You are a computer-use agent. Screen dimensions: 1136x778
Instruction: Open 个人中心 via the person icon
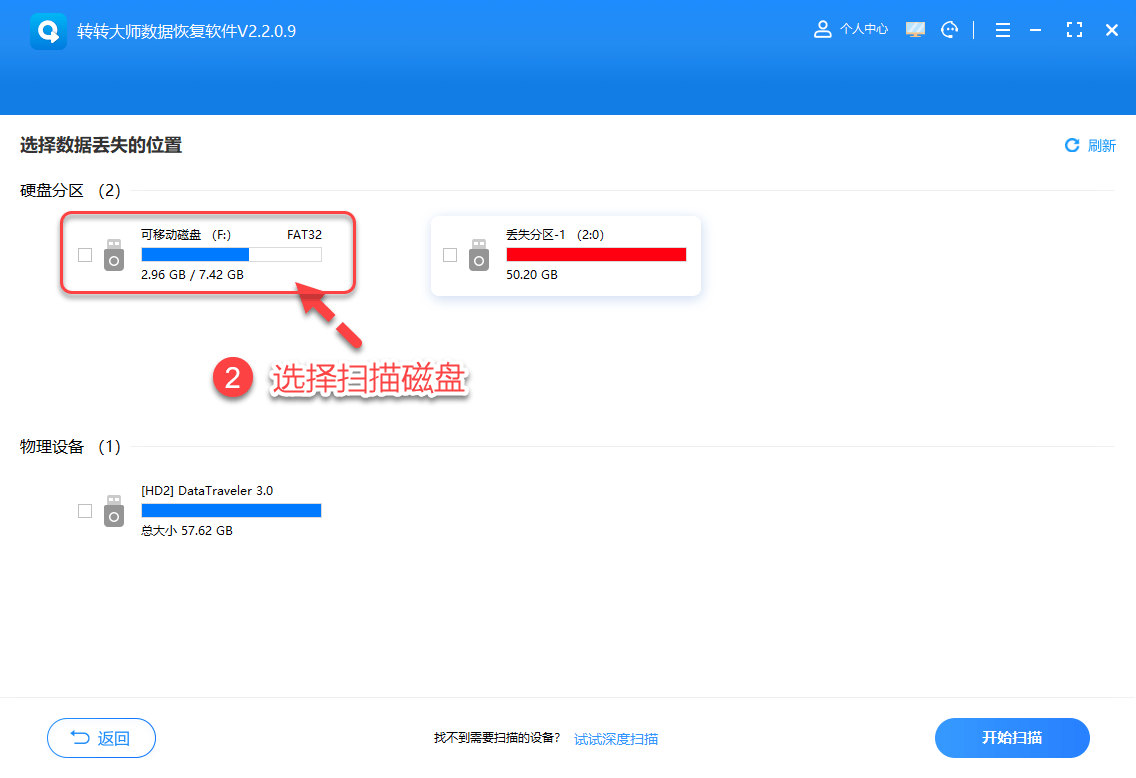click(822, 29)
